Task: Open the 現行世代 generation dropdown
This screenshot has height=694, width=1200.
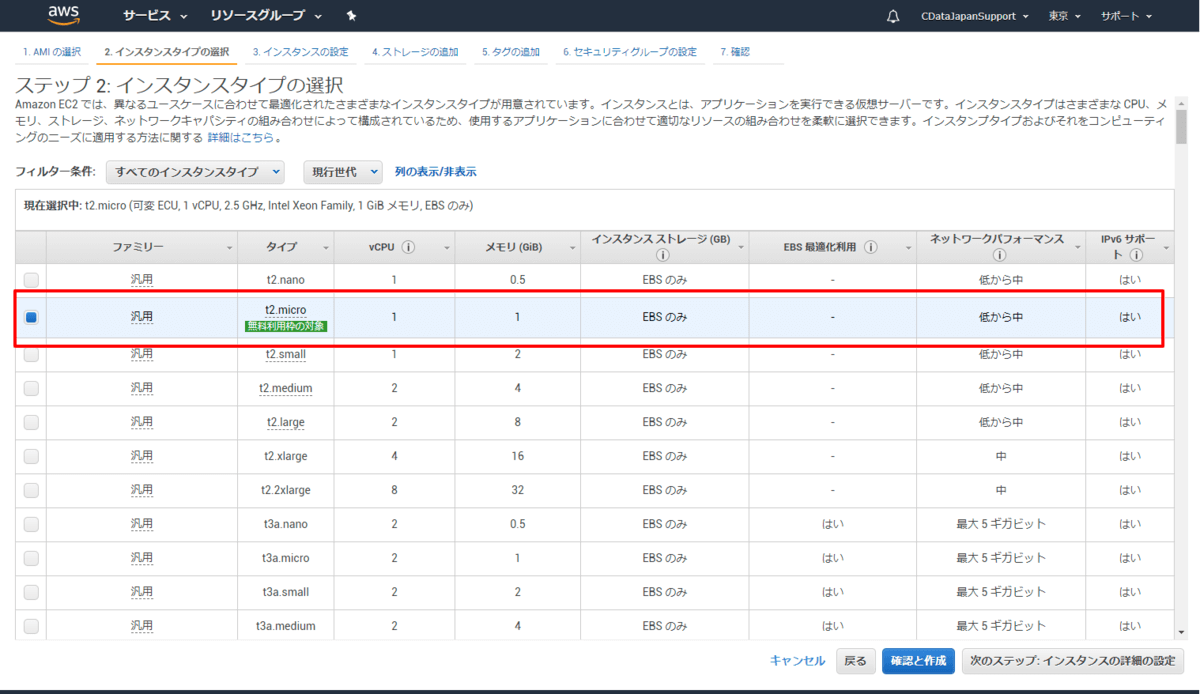Action: tap(343, 172)
